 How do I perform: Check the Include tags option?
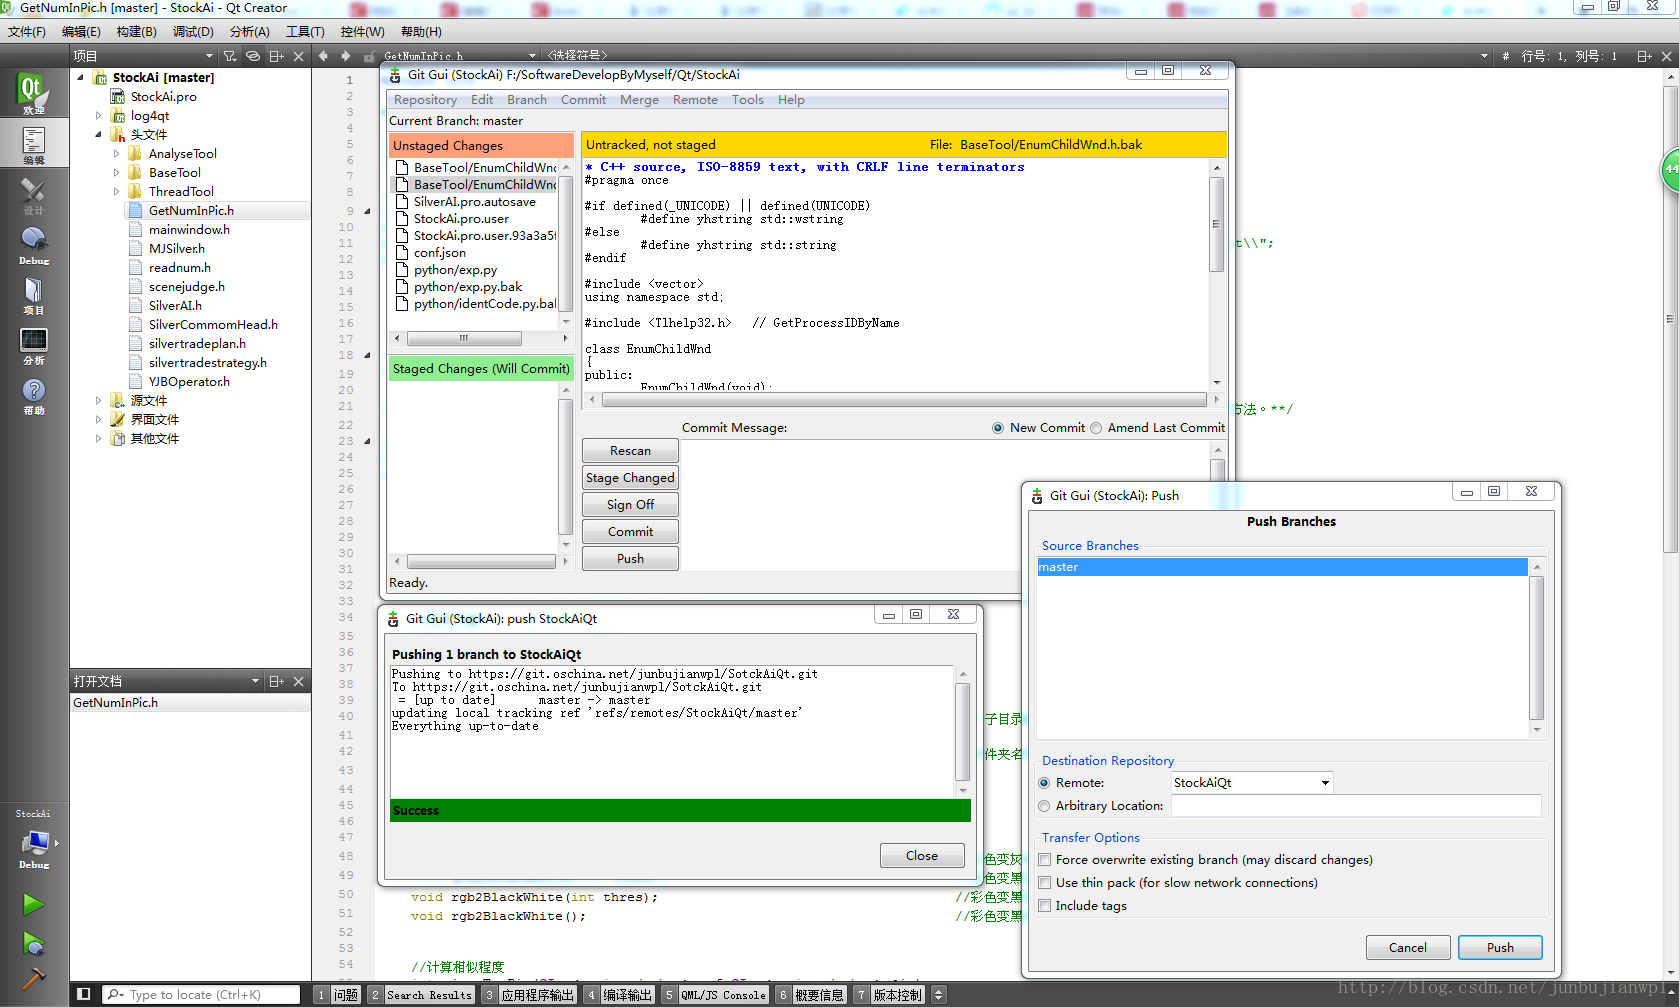[x=1045, y=906]
